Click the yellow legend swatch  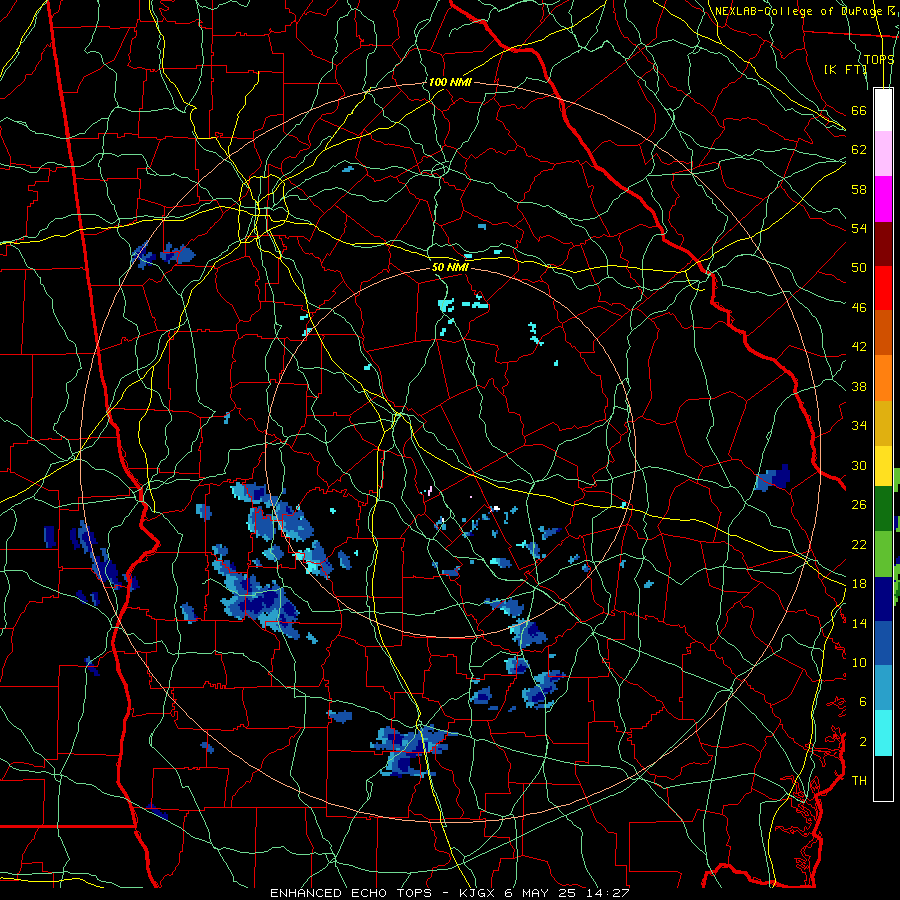coord(883,466)
